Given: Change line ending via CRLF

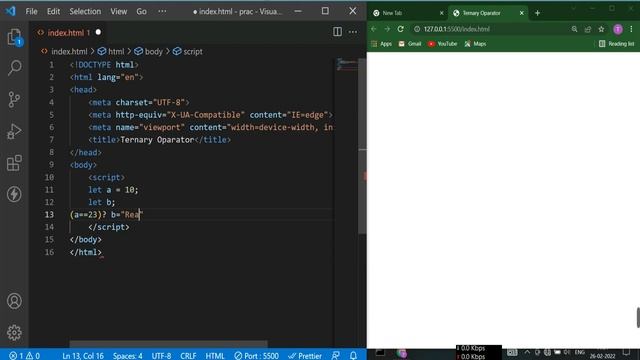Looking at the screenshot, I should click(188, 356).
